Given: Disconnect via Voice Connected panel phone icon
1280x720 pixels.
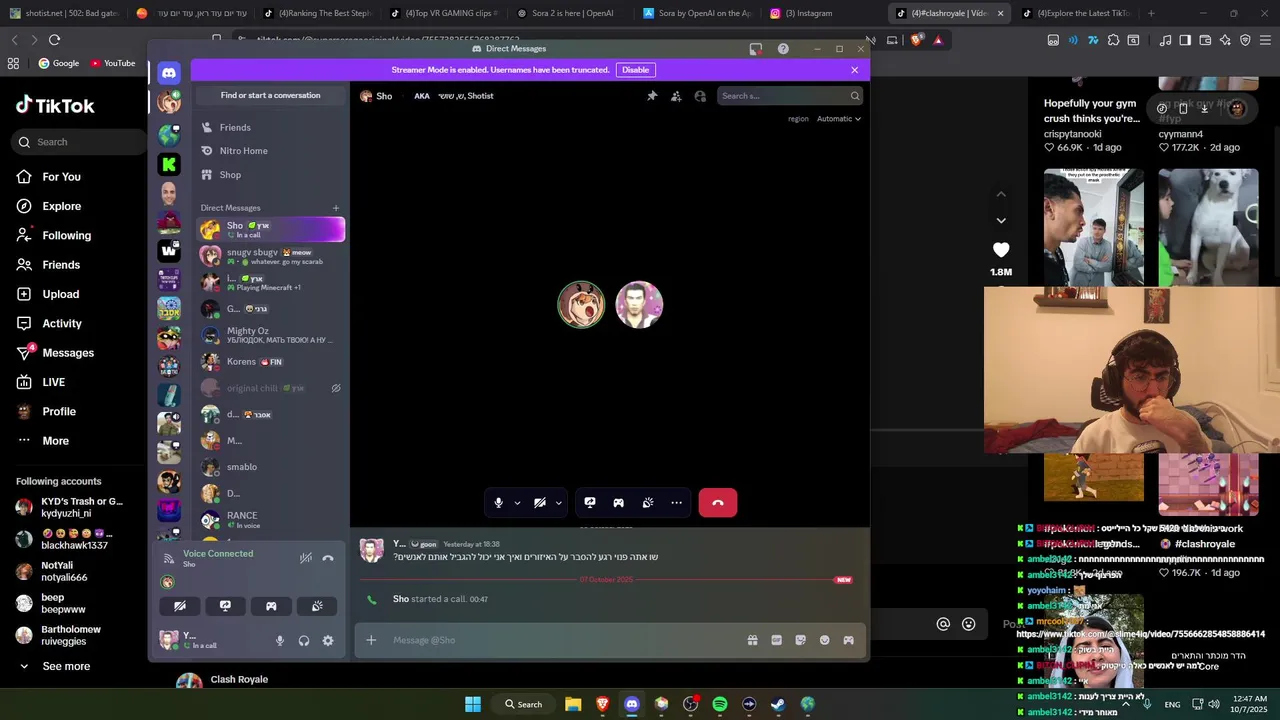Looking at the screenshot, I should click(328, 558).
